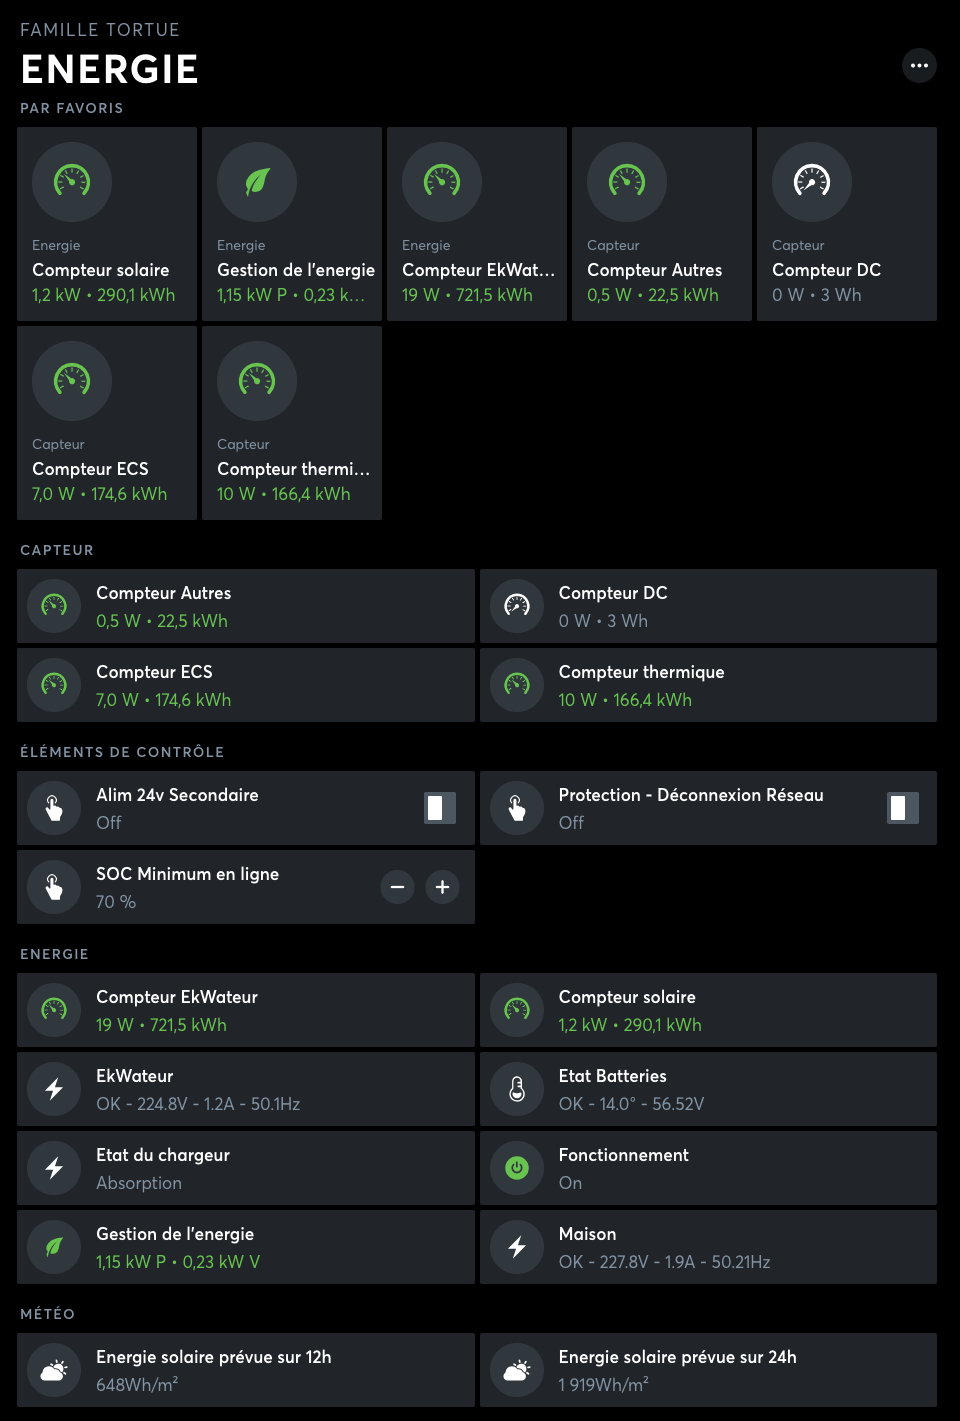Open the Maison power status entry
The width and height of the screenshot is (960, 1421).
708,1247
